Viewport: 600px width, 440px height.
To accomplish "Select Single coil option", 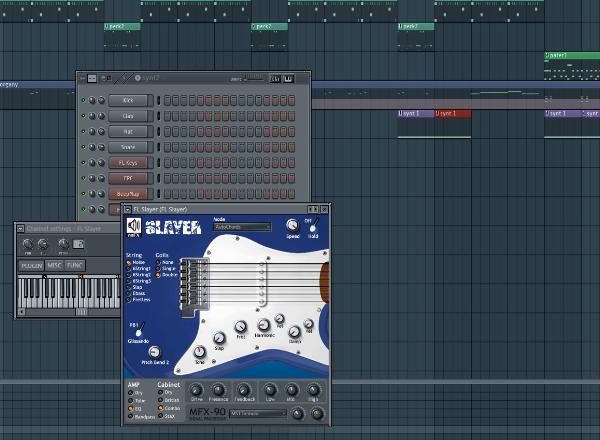I will [166, 269].
